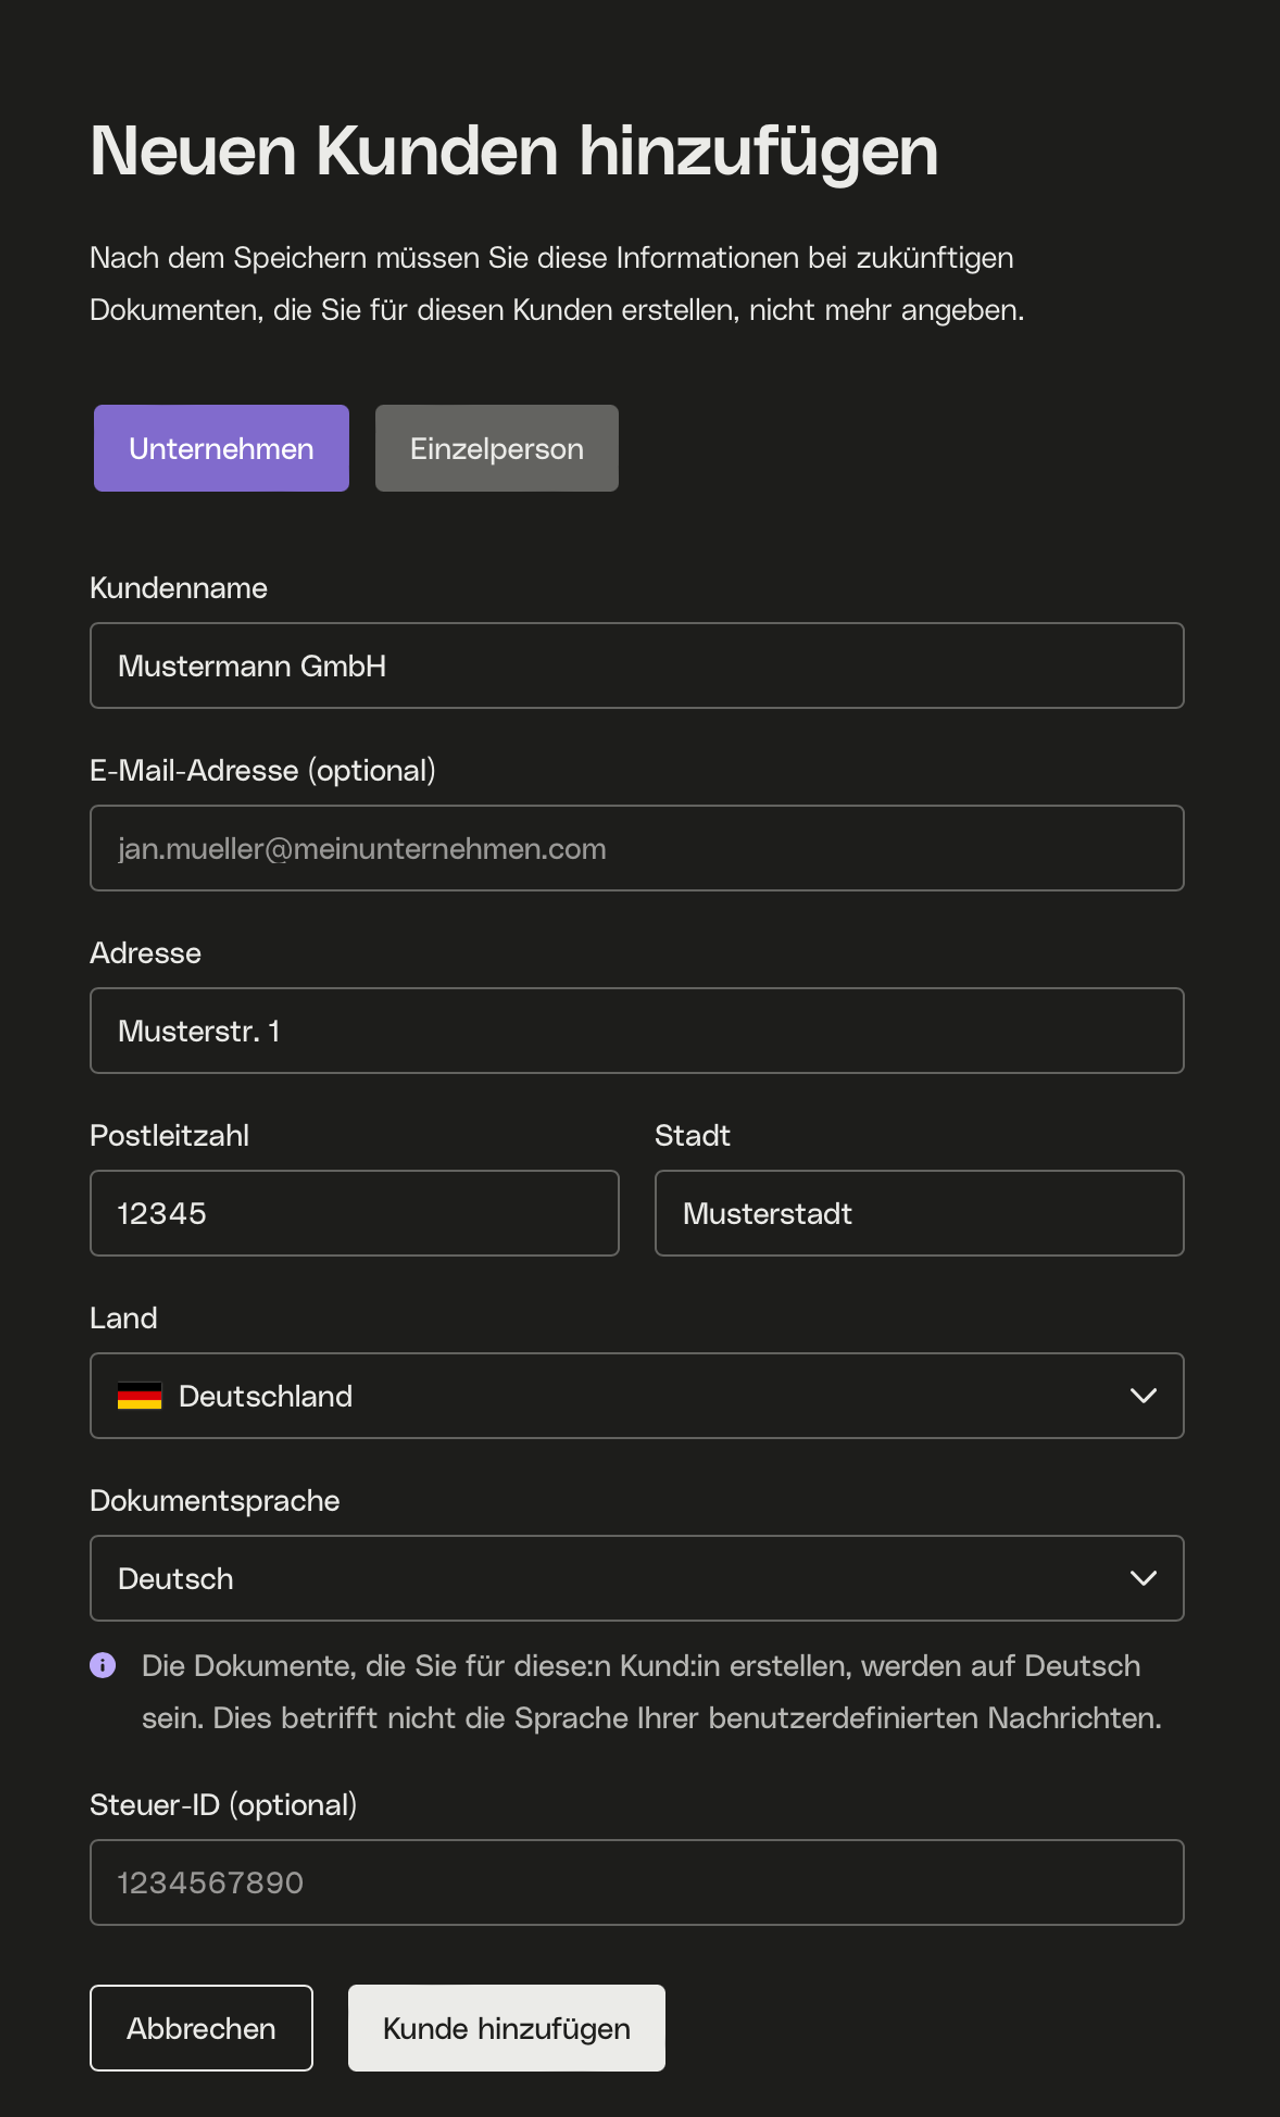Expand the Land dropdown chevron

tap(1143, 1396)
